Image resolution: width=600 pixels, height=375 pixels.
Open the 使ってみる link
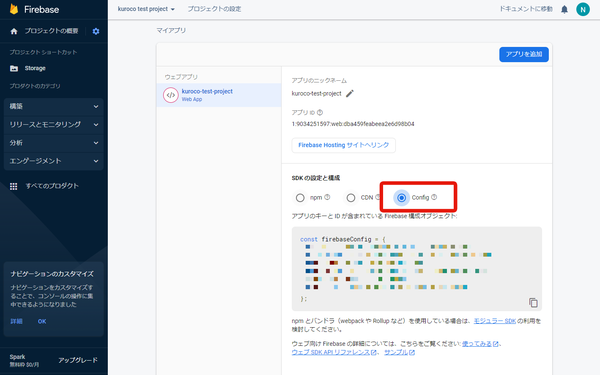tap(480, 344)
